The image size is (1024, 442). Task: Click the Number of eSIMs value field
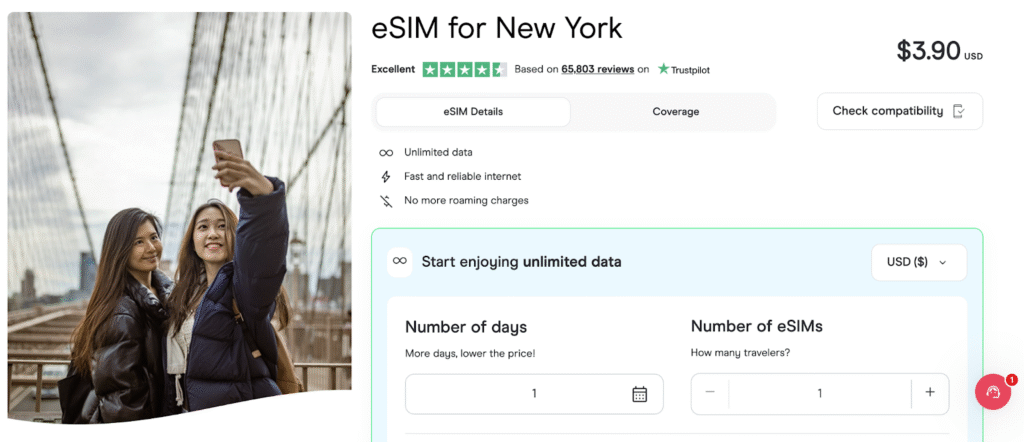coord(820,394)
